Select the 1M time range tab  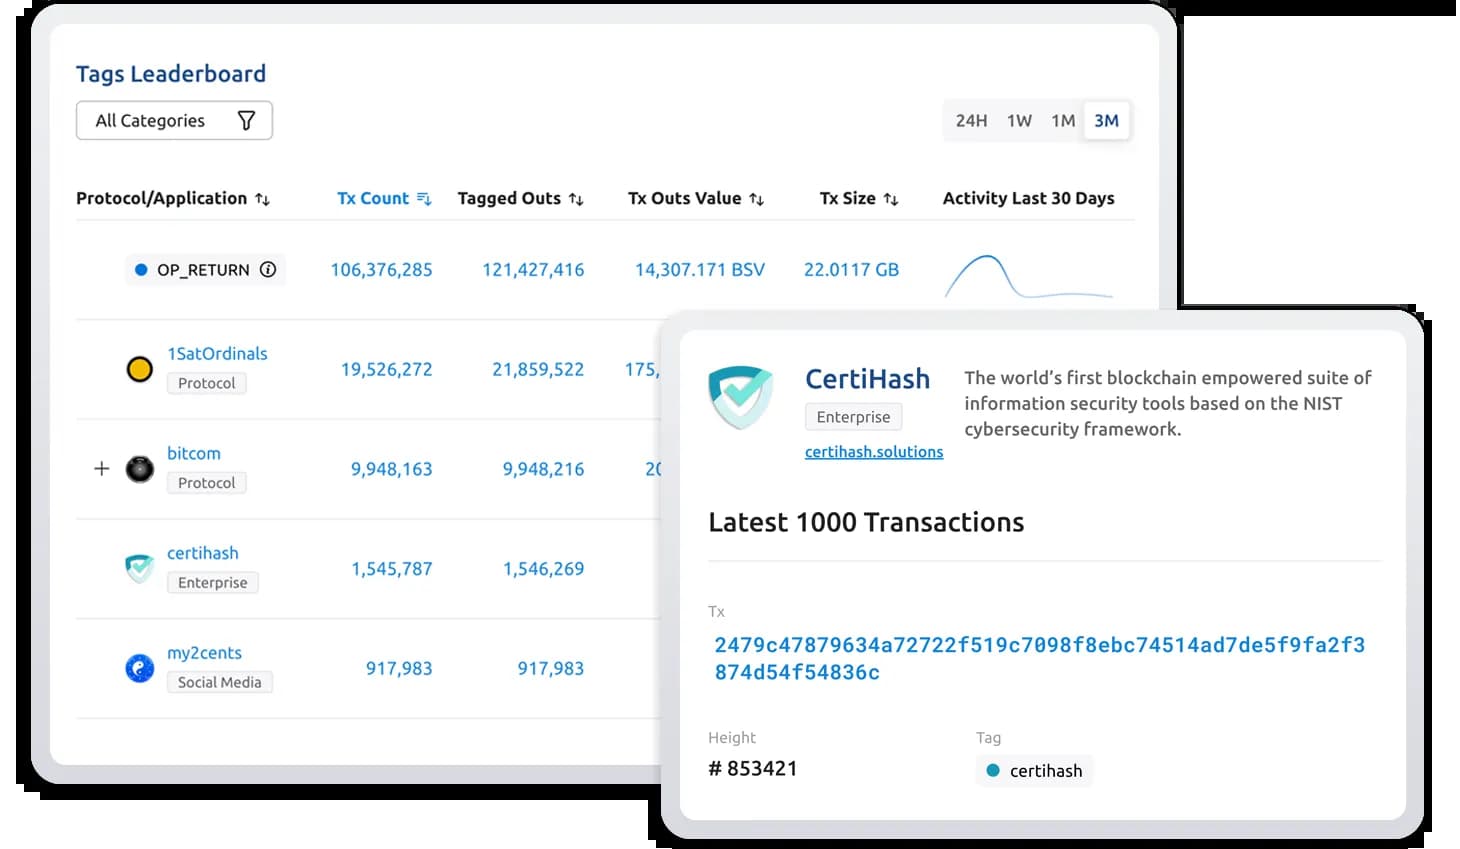[1063, 121]
